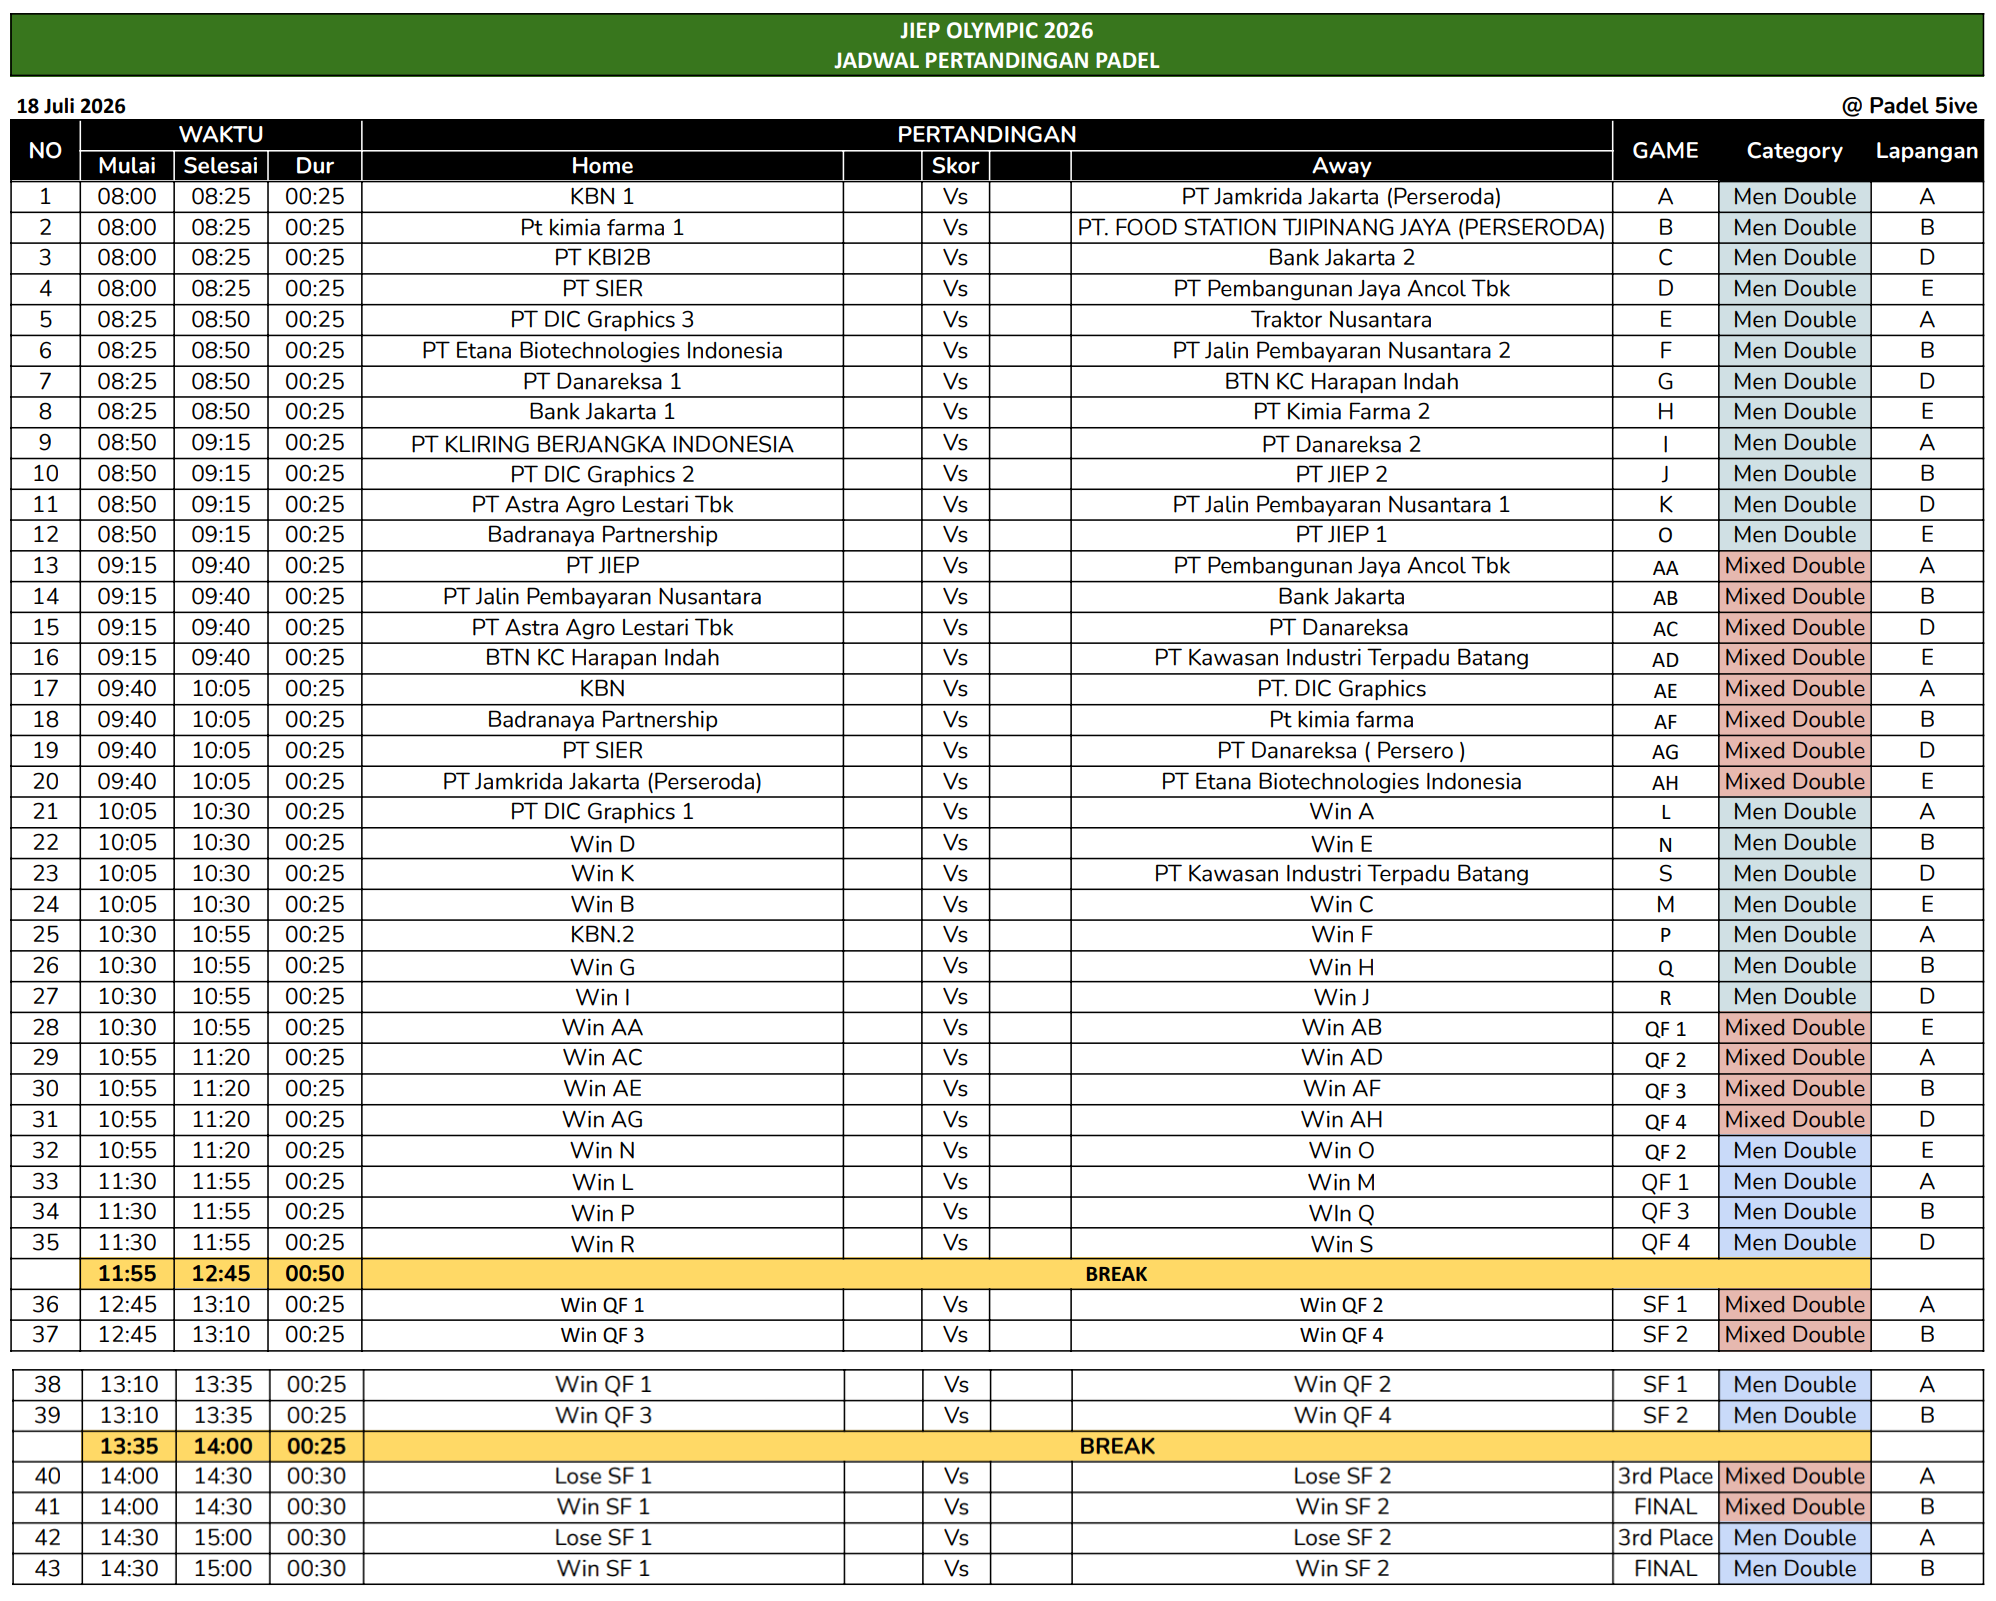Click the "Skor" column header
The width and height of the screenshot is (1996, 1601).
click(x=955, y=166)
